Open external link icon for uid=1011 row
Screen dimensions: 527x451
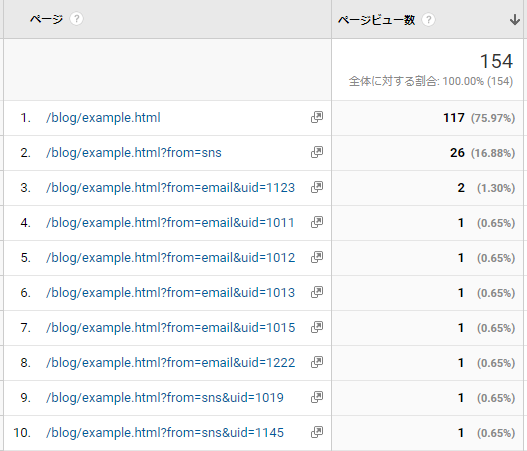click(317, 222)
